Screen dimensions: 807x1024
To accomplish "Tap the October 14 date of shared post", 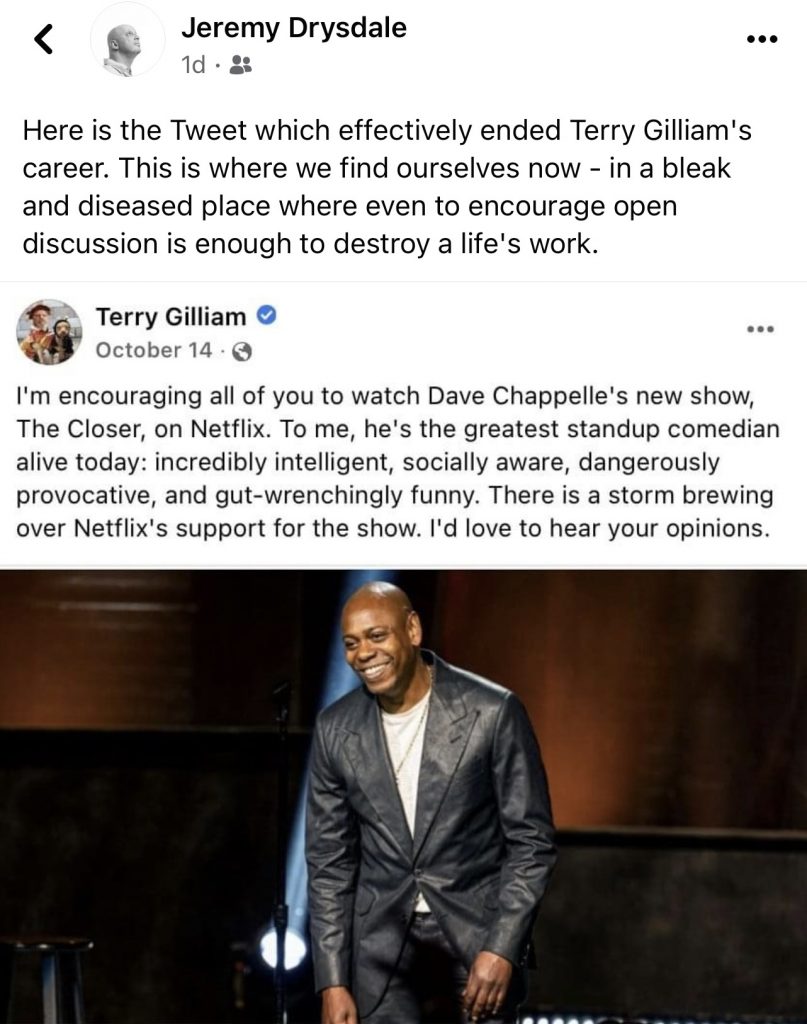I will (154, 350).
